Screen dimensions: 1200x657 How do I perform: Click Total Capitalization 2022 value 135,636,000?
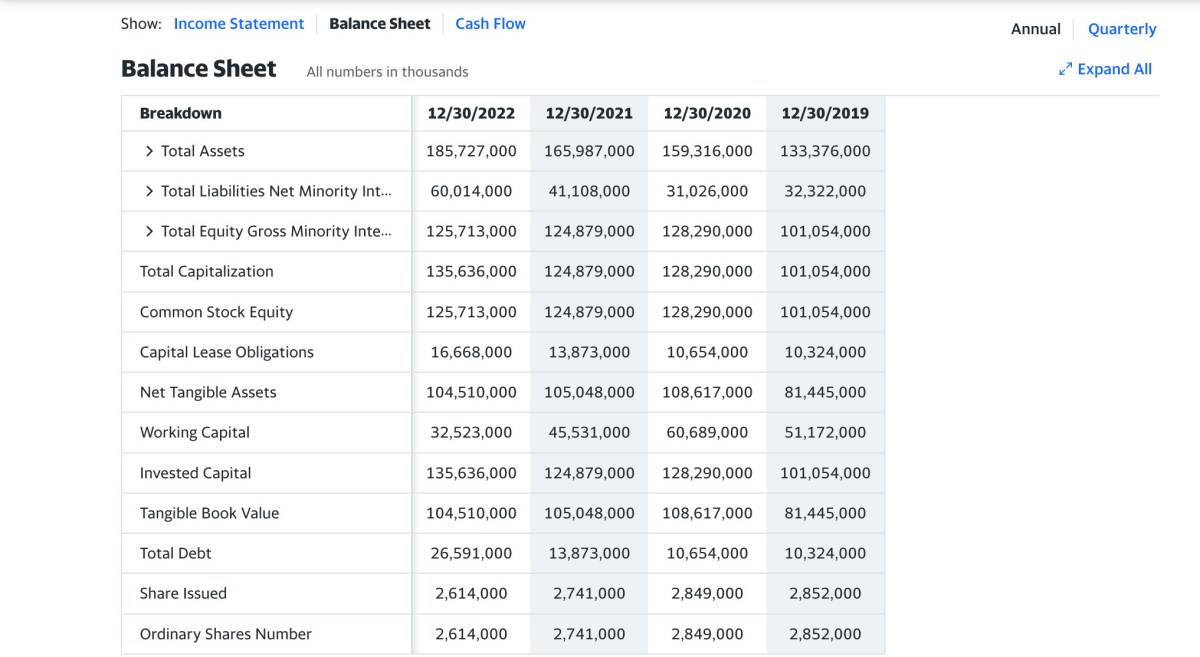(471, 271)
